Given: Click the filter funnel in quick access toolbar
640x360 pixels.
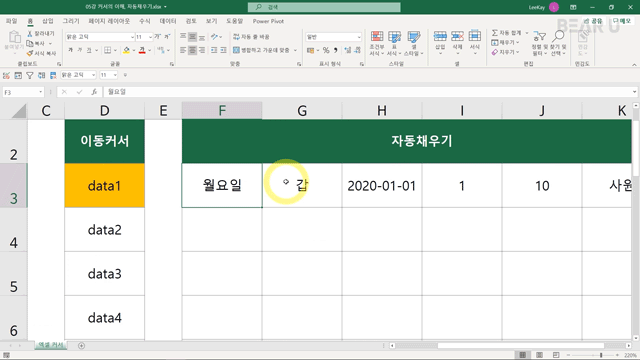Looking at the screenshot, I should click(x=29, y=75).
